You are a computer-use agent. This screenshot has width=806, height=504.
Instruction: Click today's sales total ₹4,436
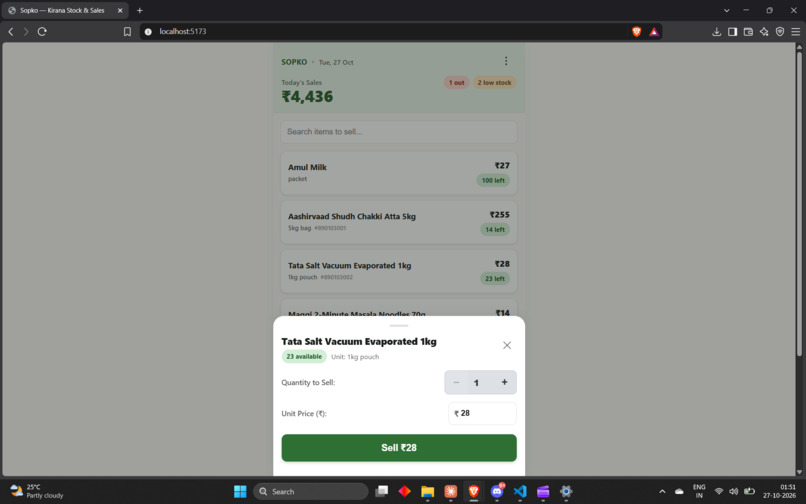[307, 97]
